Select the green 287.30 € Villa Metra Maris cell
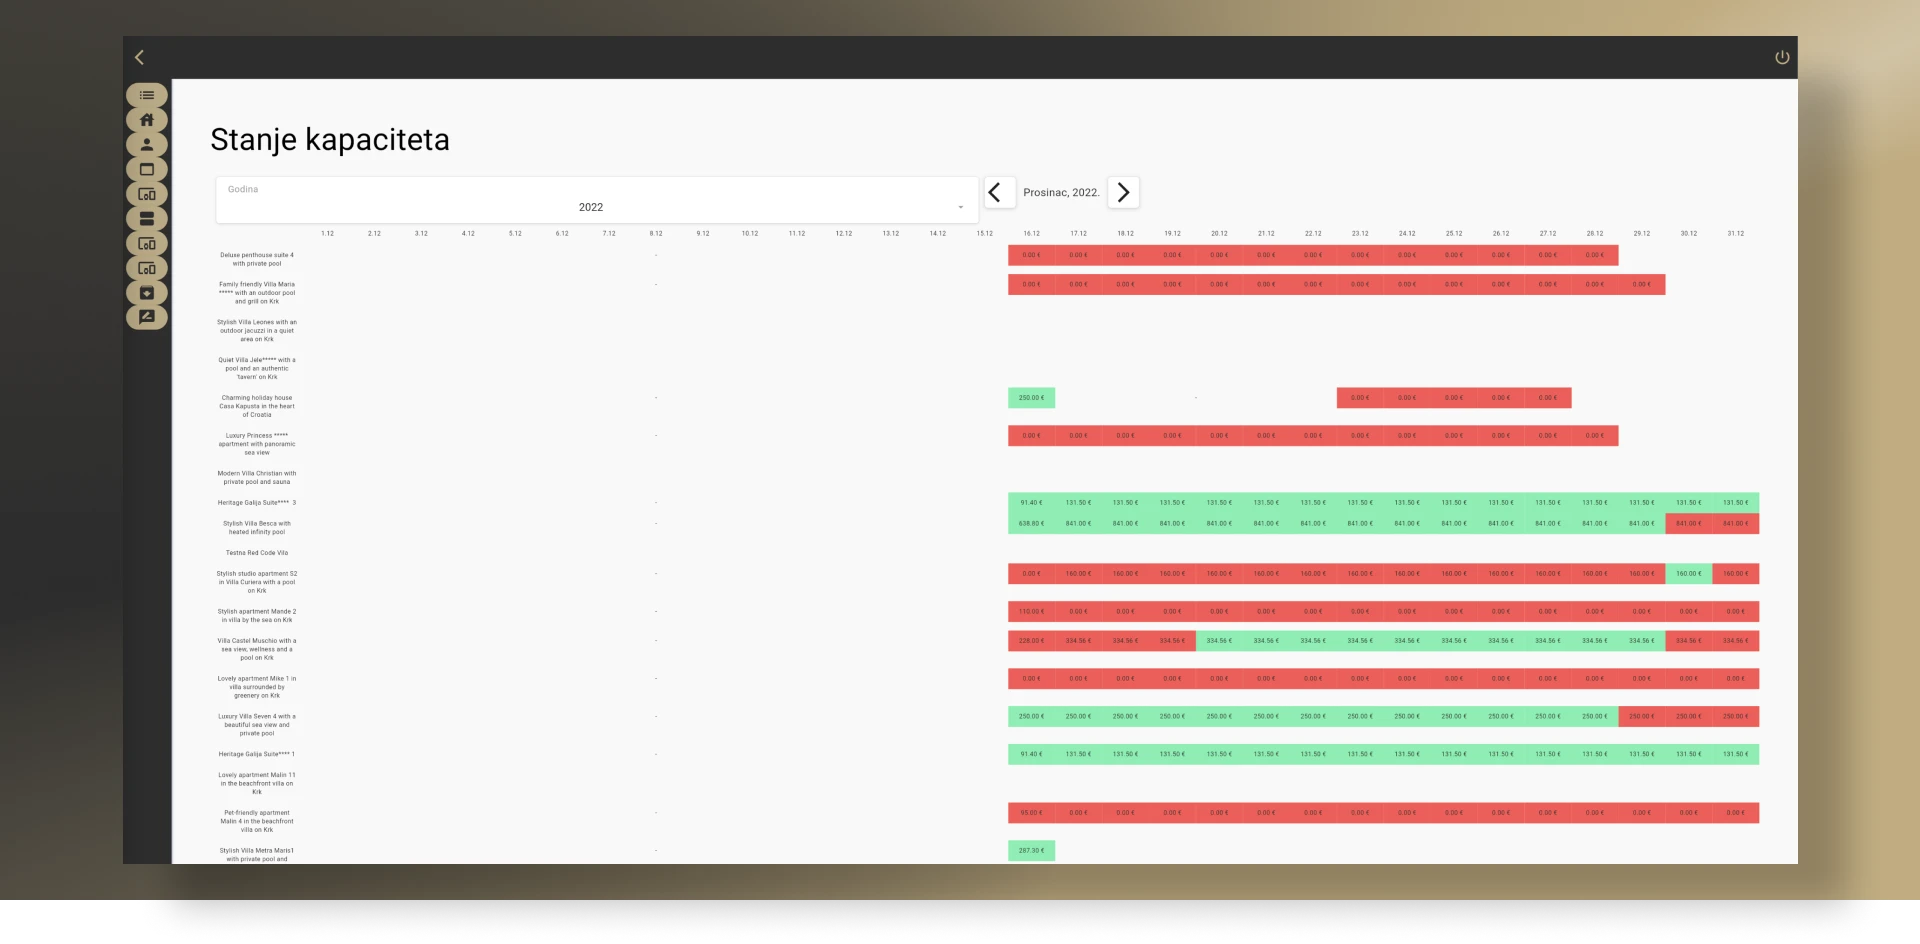Image resolution: width=1920 pixels, height=944 pixels. click(1031, 851)
